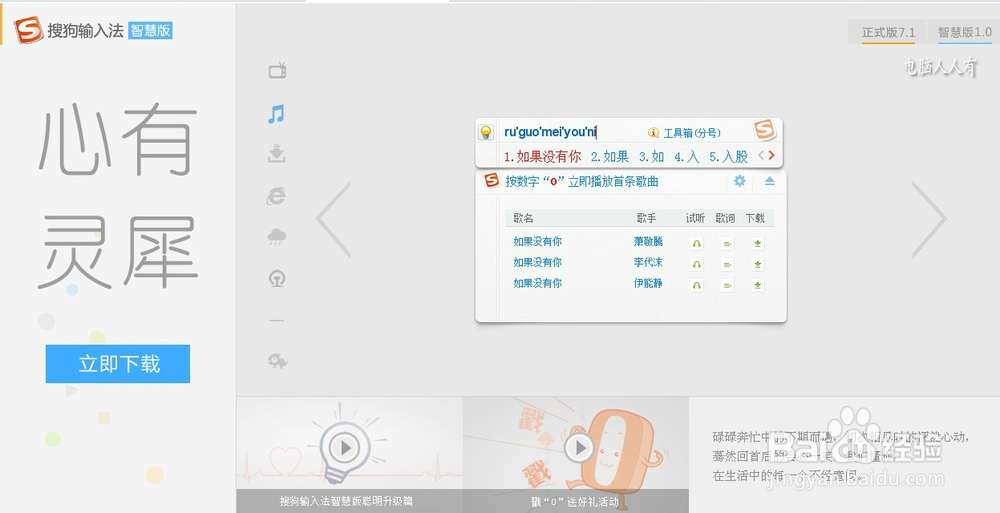The height and width of the screenshot is (513, 1000).
Task: Go to previous candidate page with the grey arrow
Action: (761, 155)
